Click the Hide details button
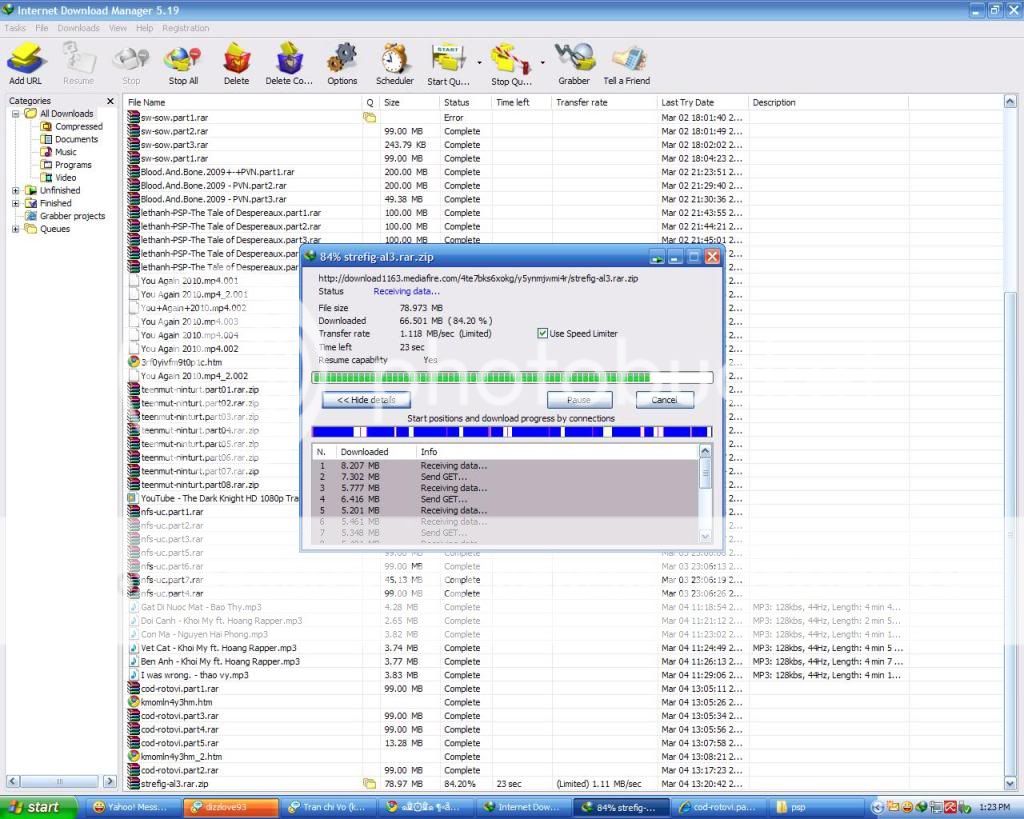Image resolution: width=1024 pixels, height=819 pixels. click(x=366, y=400)
